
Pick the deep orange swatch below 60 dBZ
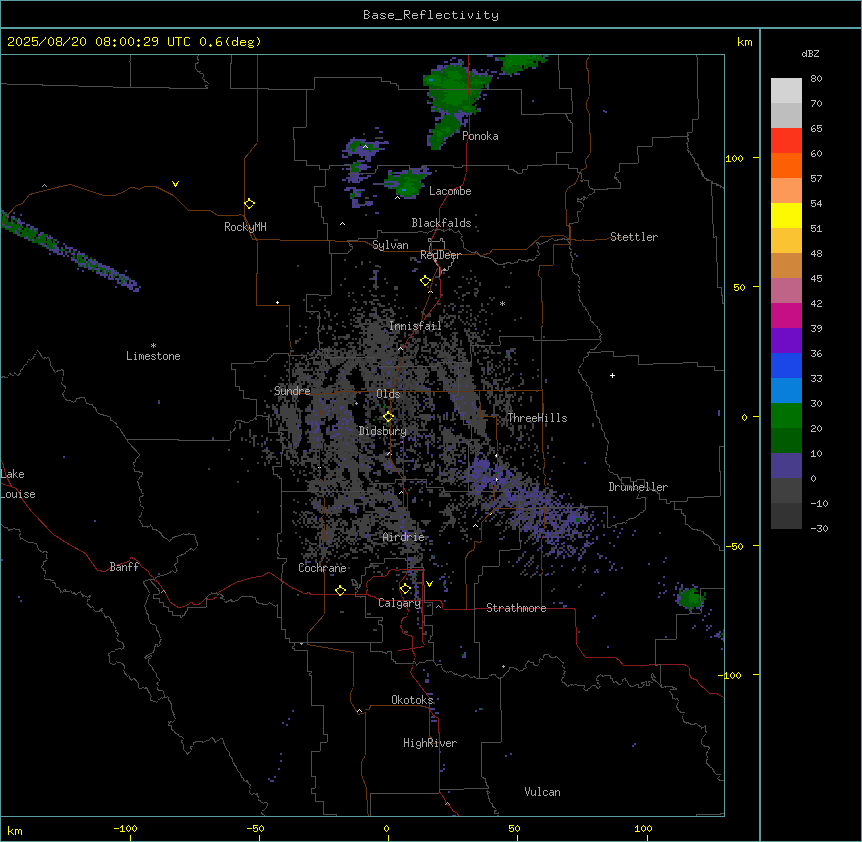786,165
